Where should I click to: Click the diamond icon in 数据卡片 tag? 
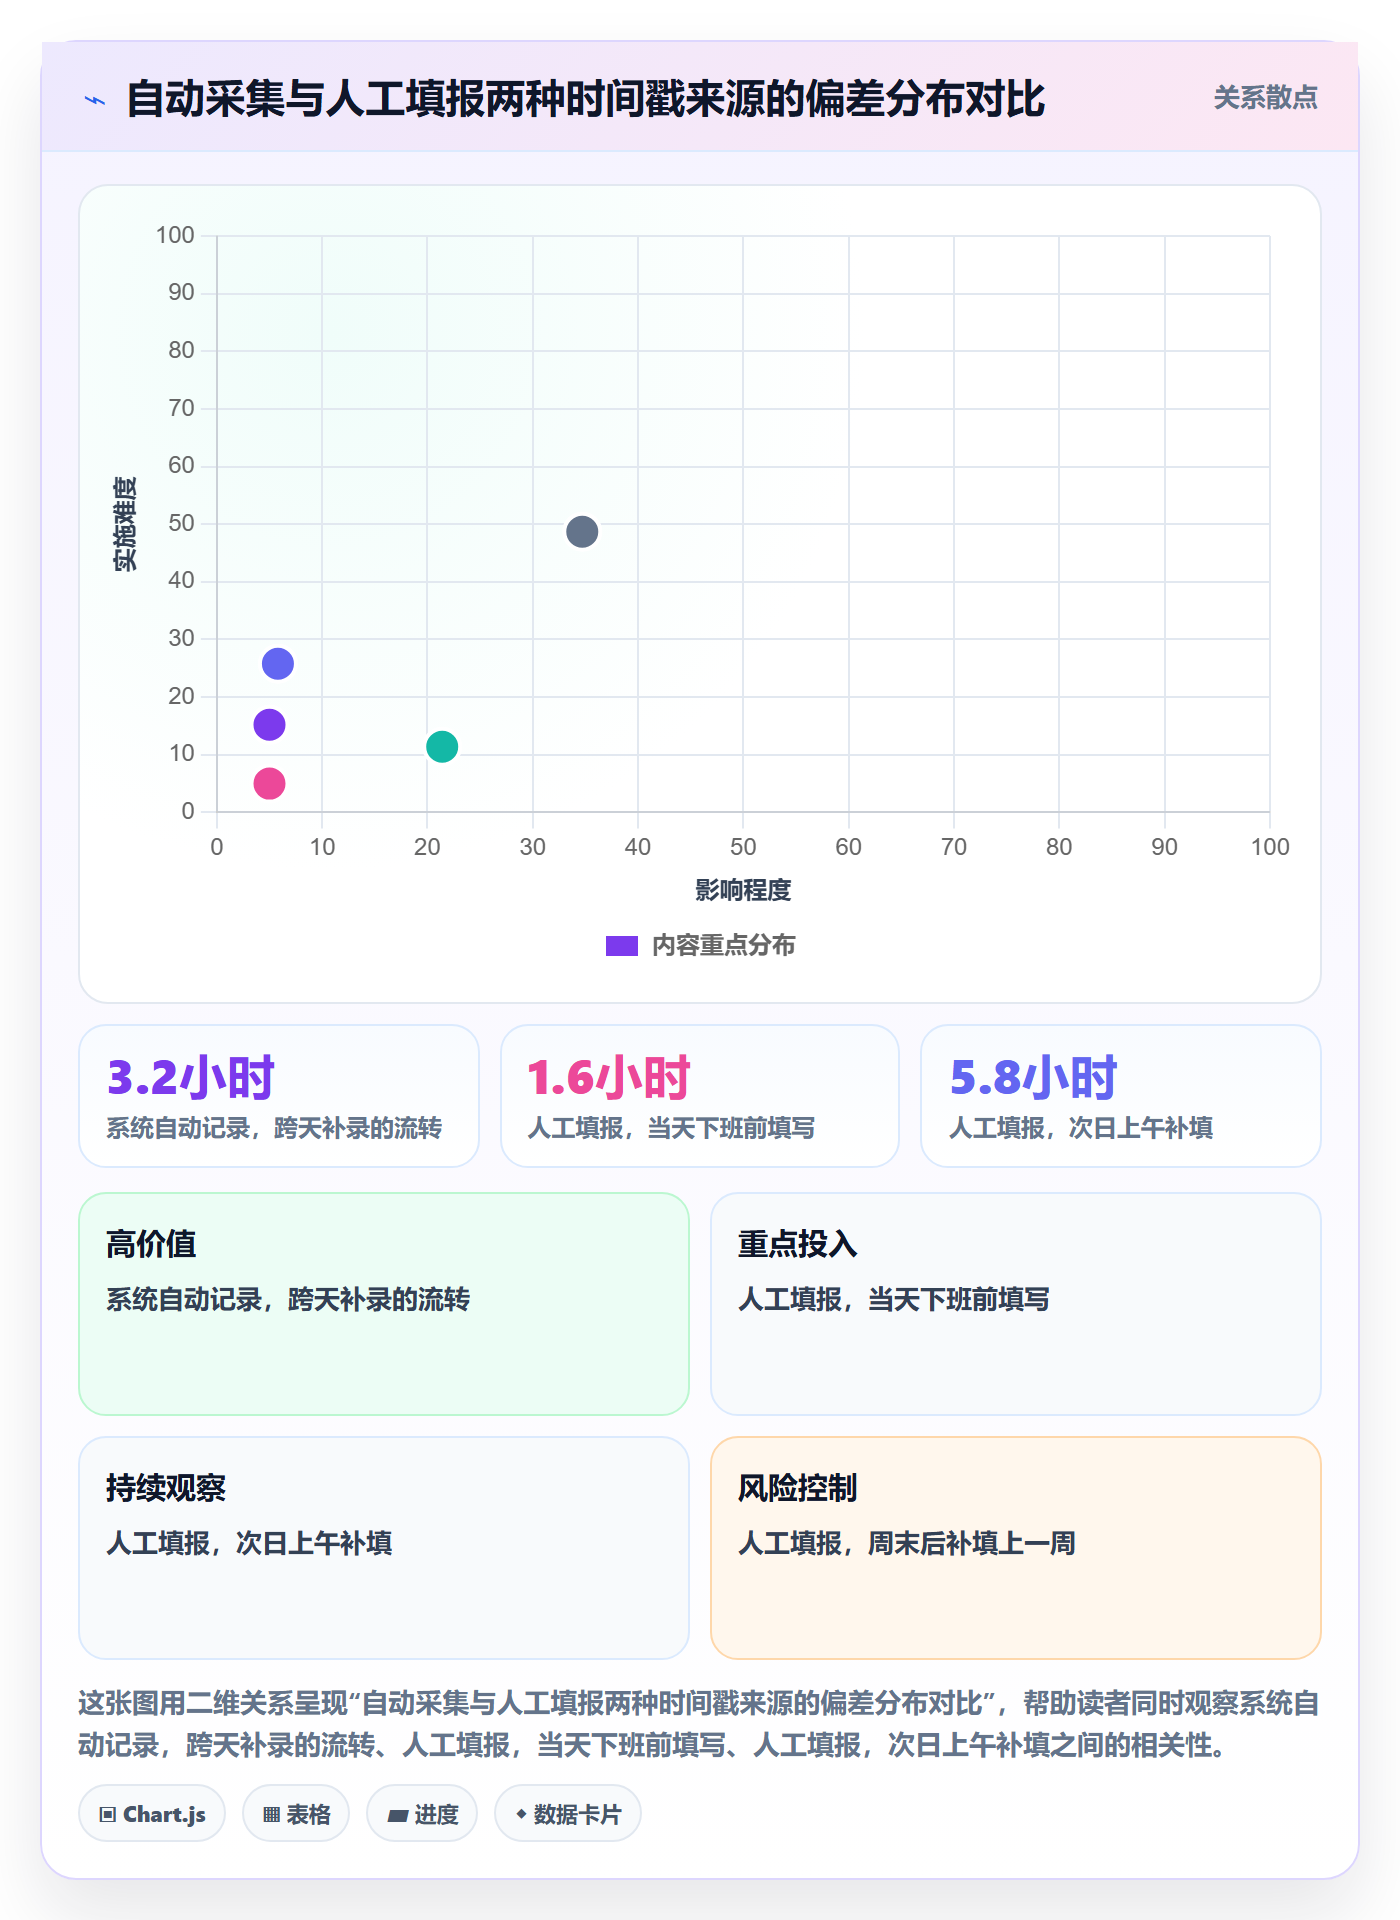pyautogui.click(x=521, y=1814)
